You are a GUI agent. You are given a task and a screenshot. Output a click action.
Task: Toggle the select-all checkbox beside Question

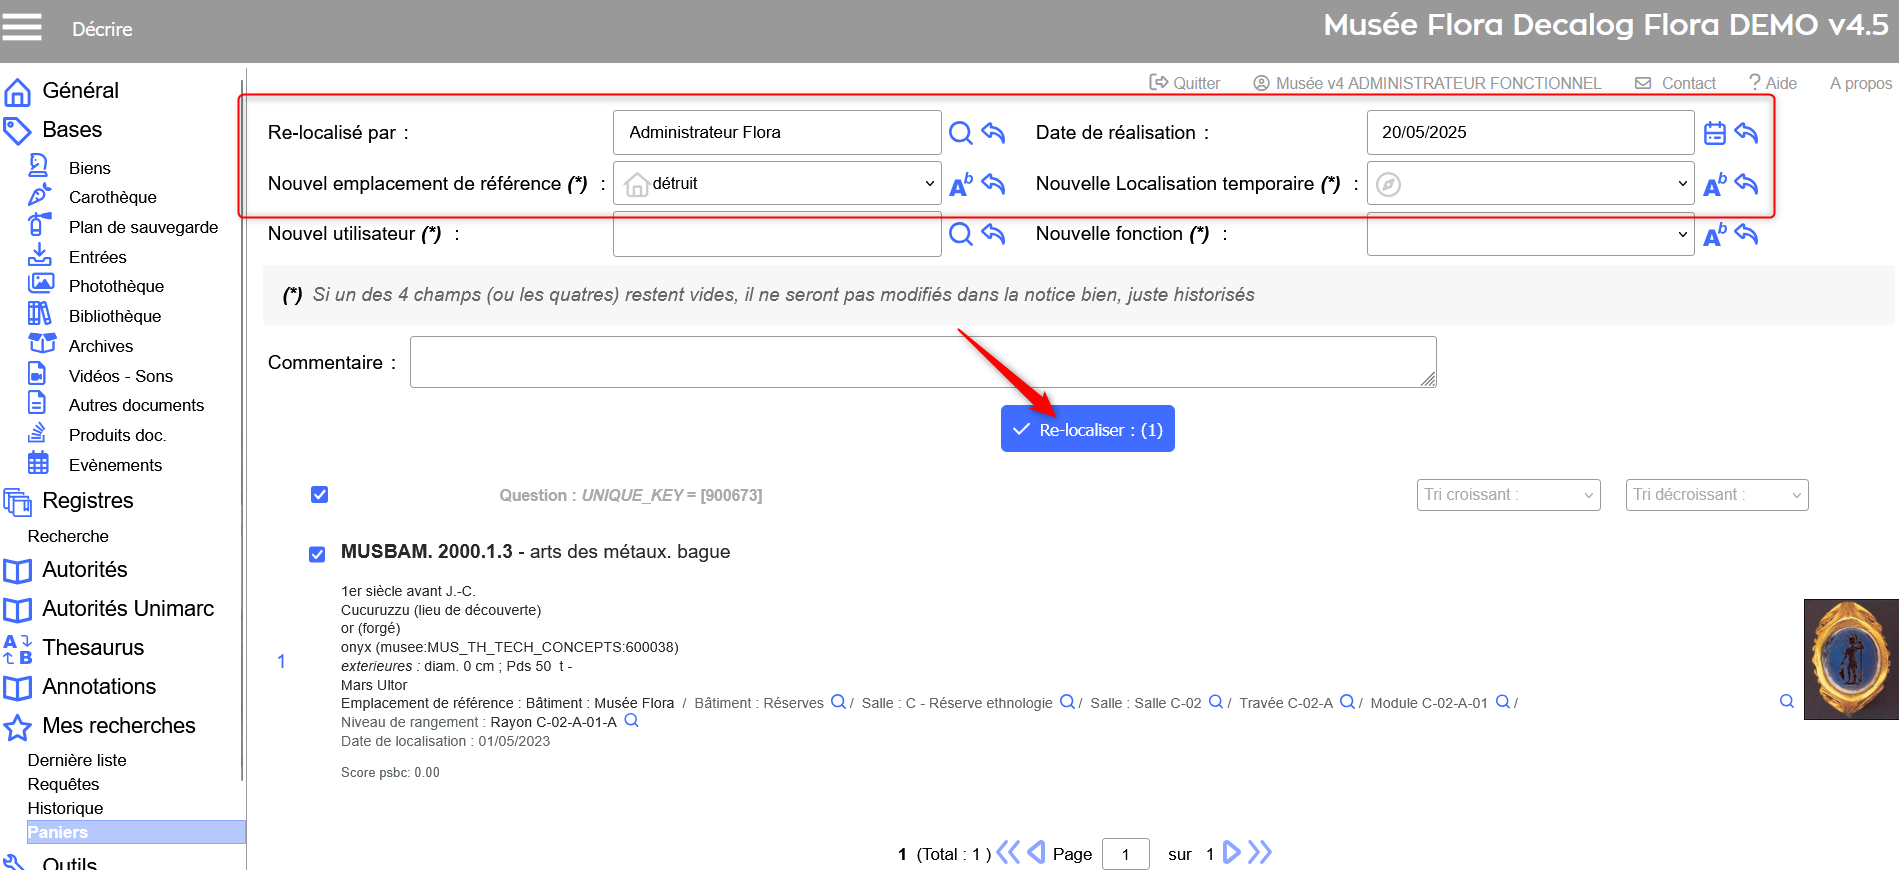(319, 495)
